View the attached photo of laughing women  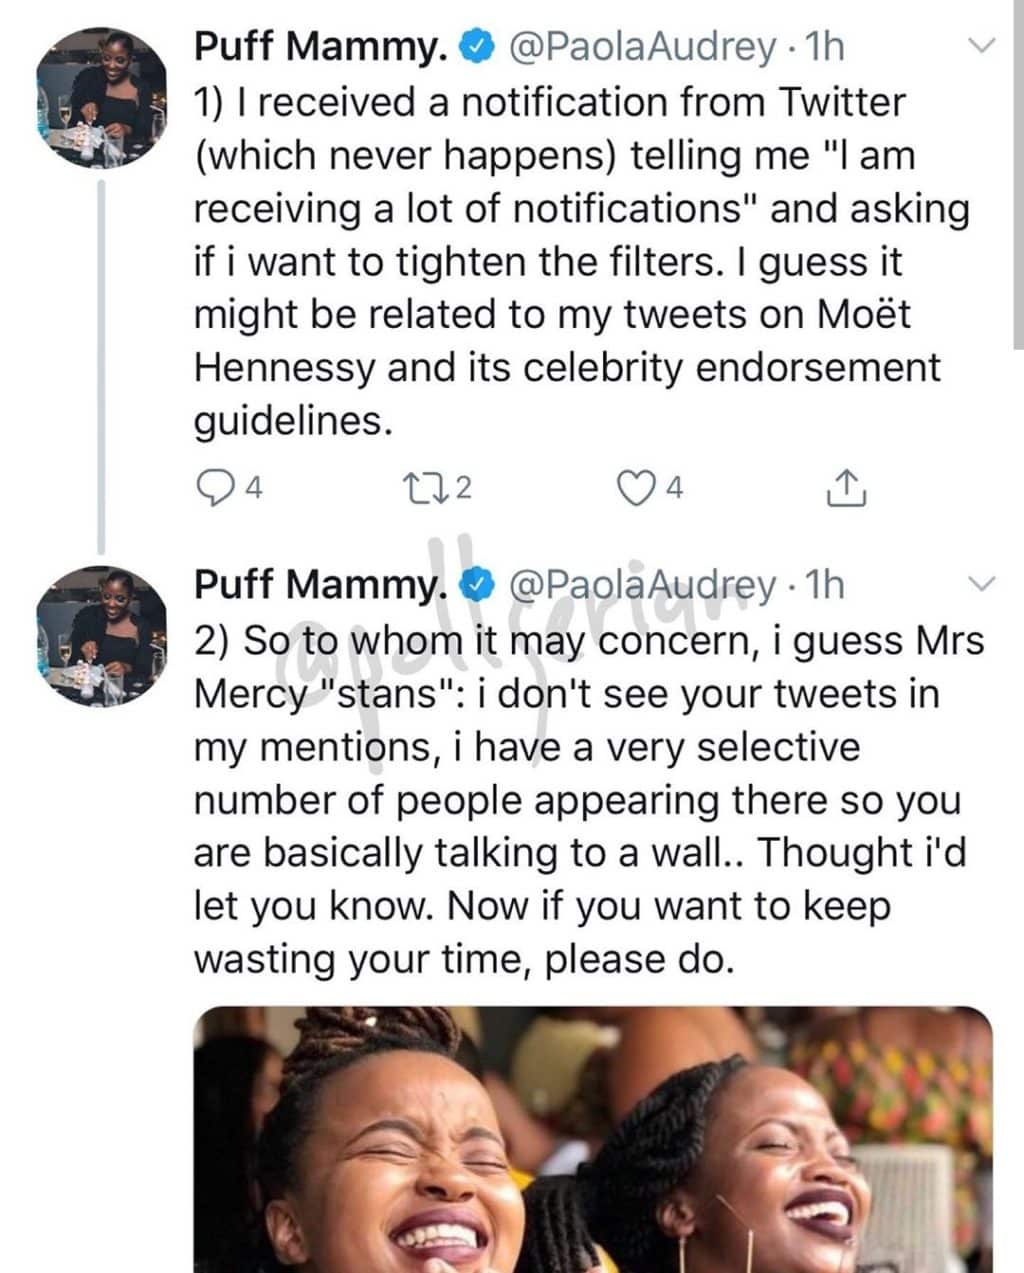coord(592,1140)
